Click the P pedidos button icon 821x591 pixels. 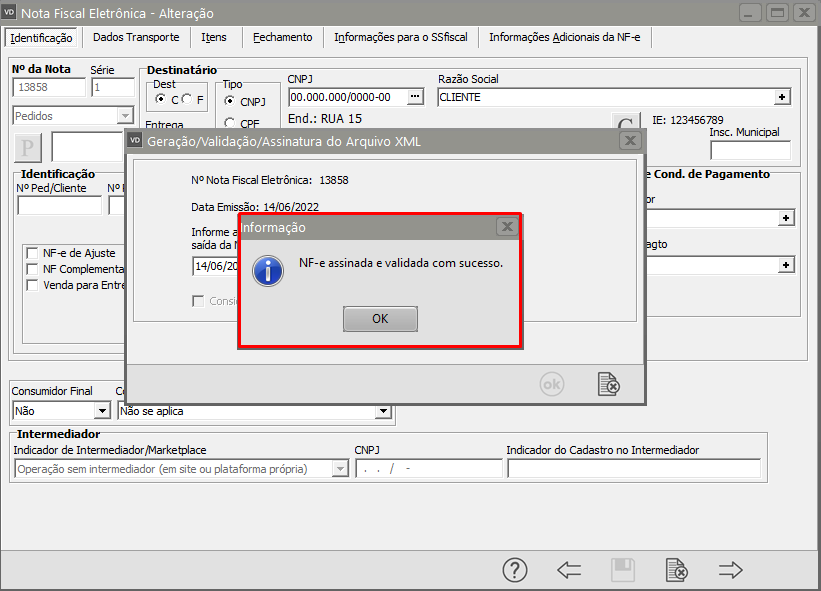[x=27, y=148]
